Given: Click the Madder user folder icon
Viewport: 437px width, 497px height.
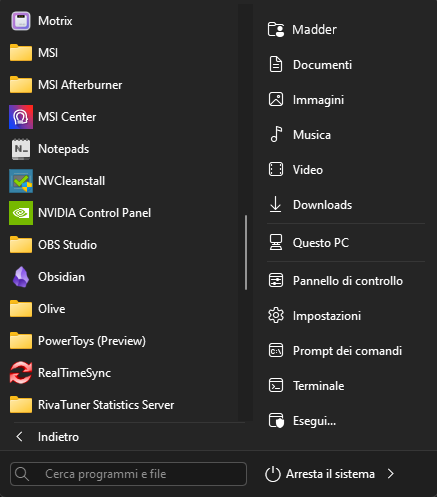Looking at the screenshot, I should coord(276,30).
